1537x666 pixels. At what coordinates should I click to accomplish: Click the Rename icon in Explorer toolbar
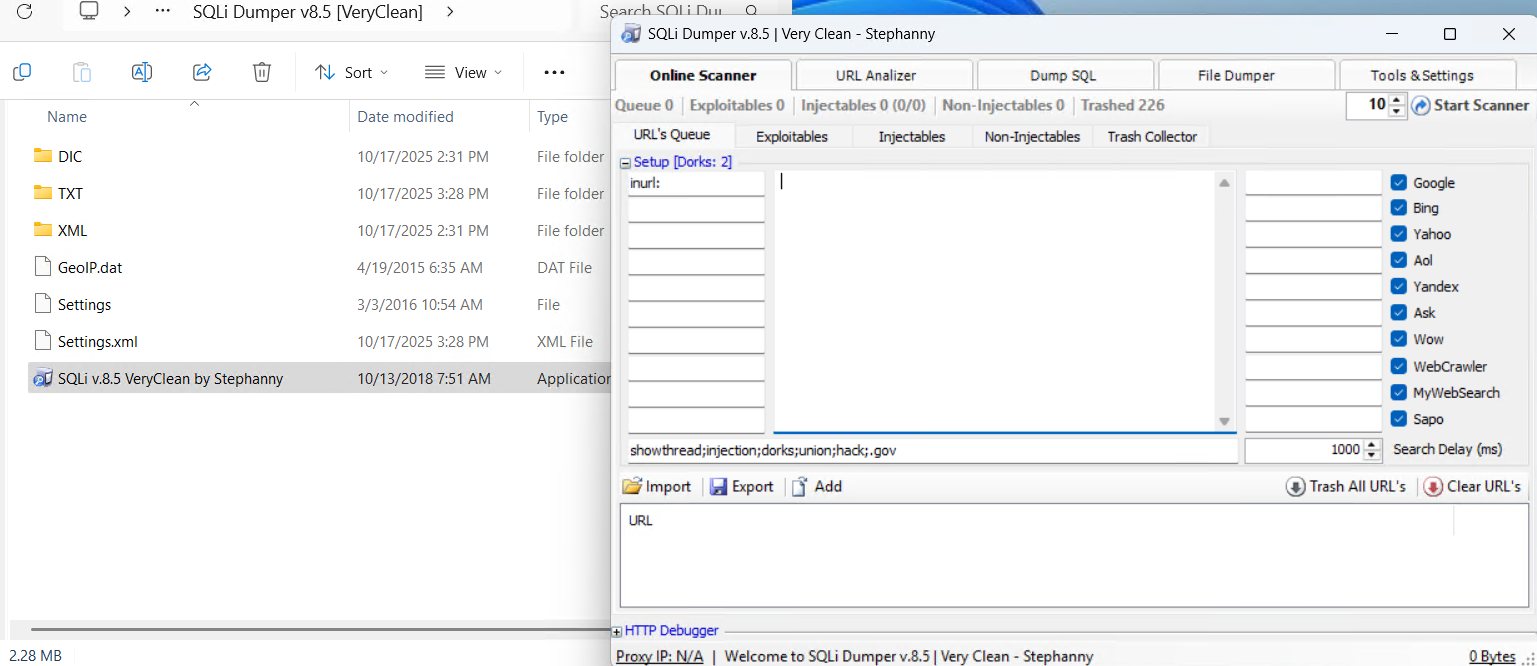point(142,72)
